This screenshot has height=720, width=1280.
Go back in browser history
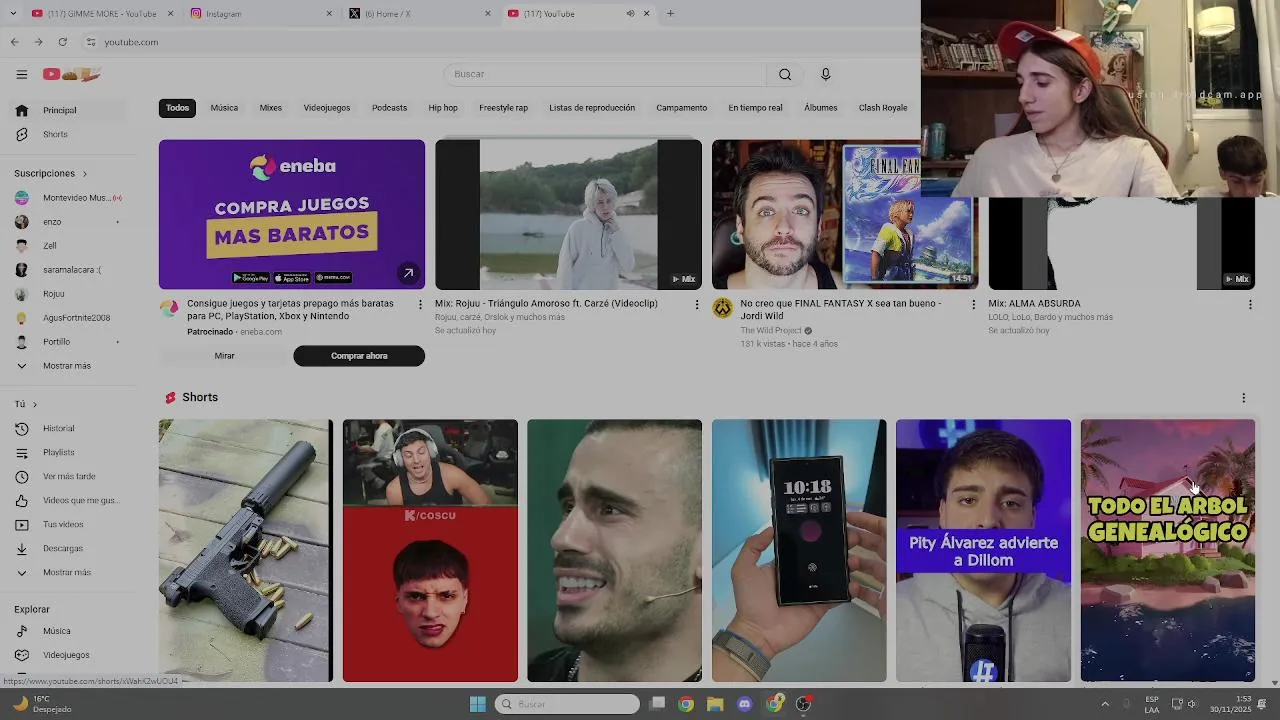14,42
